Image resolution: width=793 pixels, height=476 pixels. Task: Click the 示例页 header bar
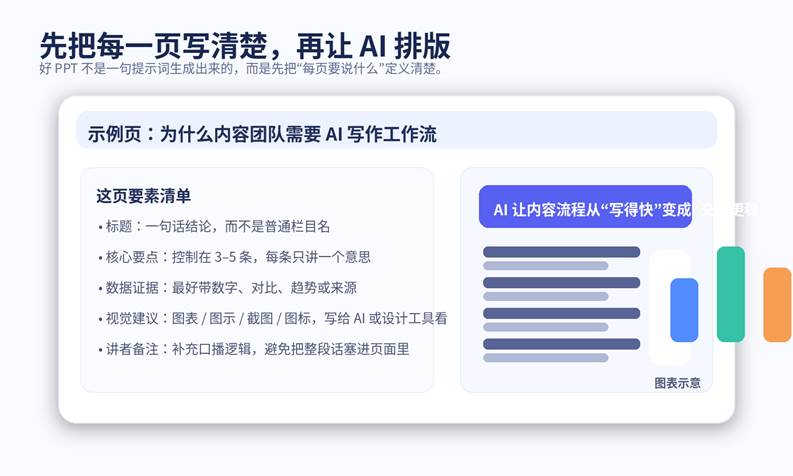(x=396, y=131)
